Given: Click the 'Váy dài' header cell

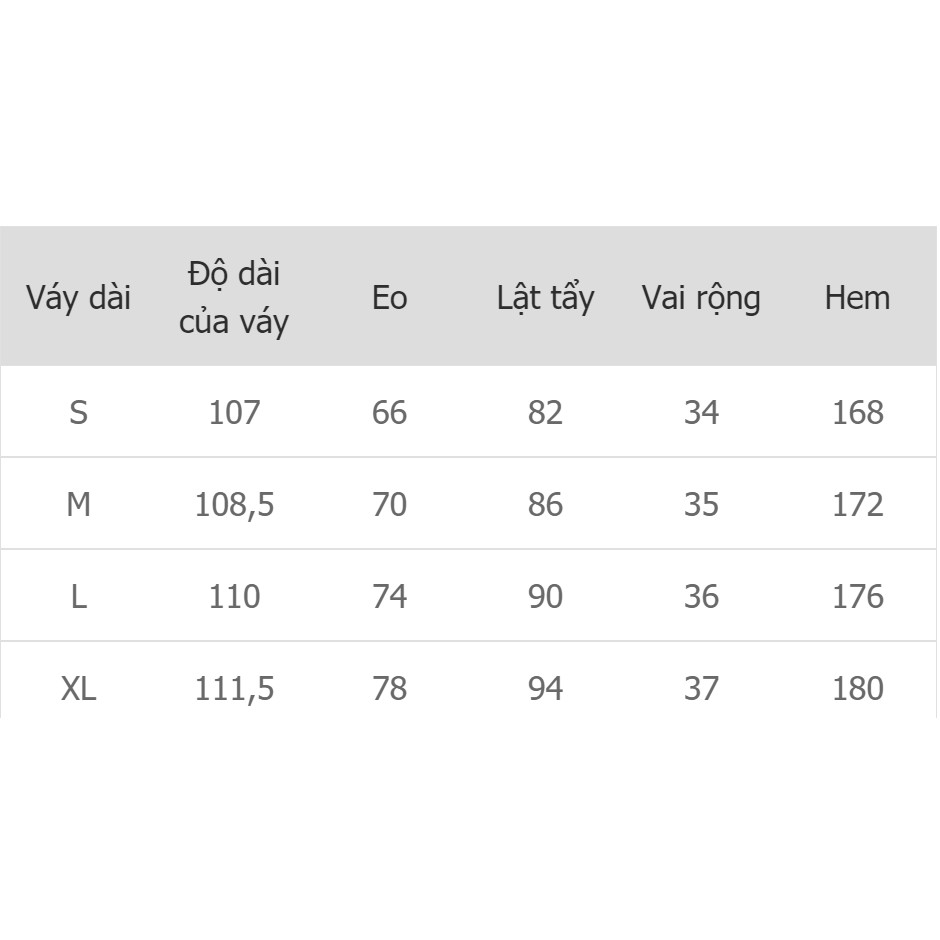Looking at the screenshot, I should (79, 298).
